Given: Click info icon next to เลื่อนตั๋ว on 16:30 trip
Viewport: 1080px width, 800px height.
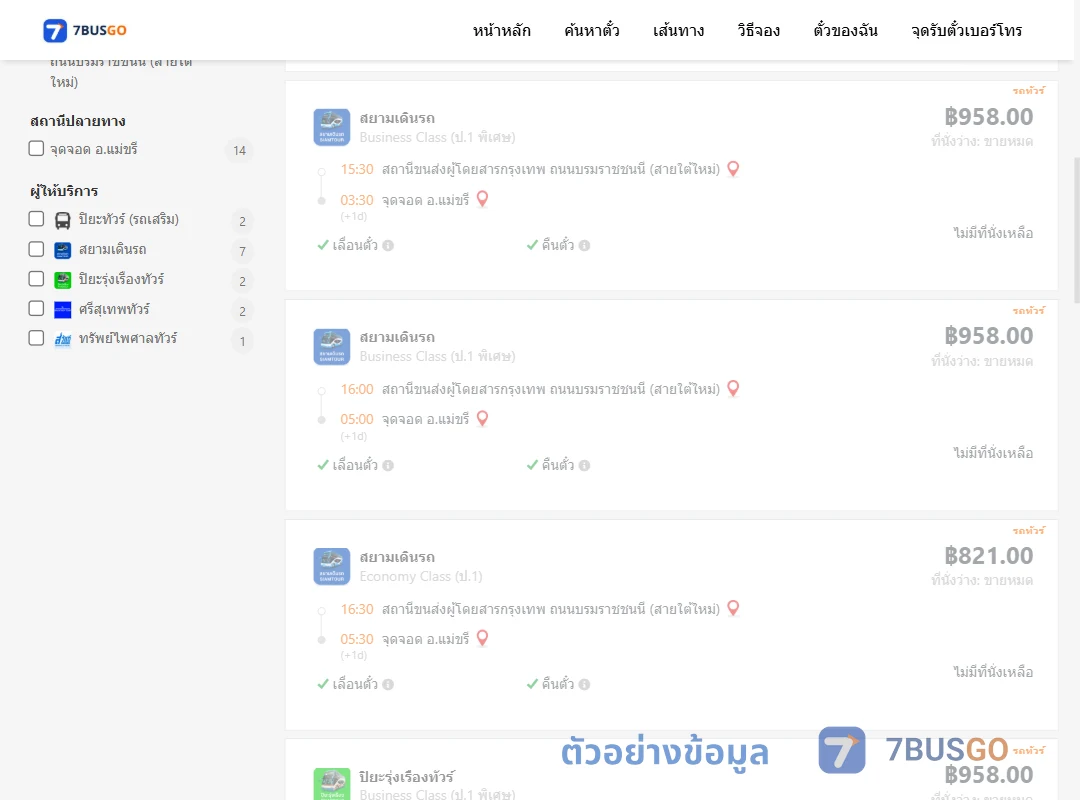Looking at the screenshot, I should (x=388, y=684).
